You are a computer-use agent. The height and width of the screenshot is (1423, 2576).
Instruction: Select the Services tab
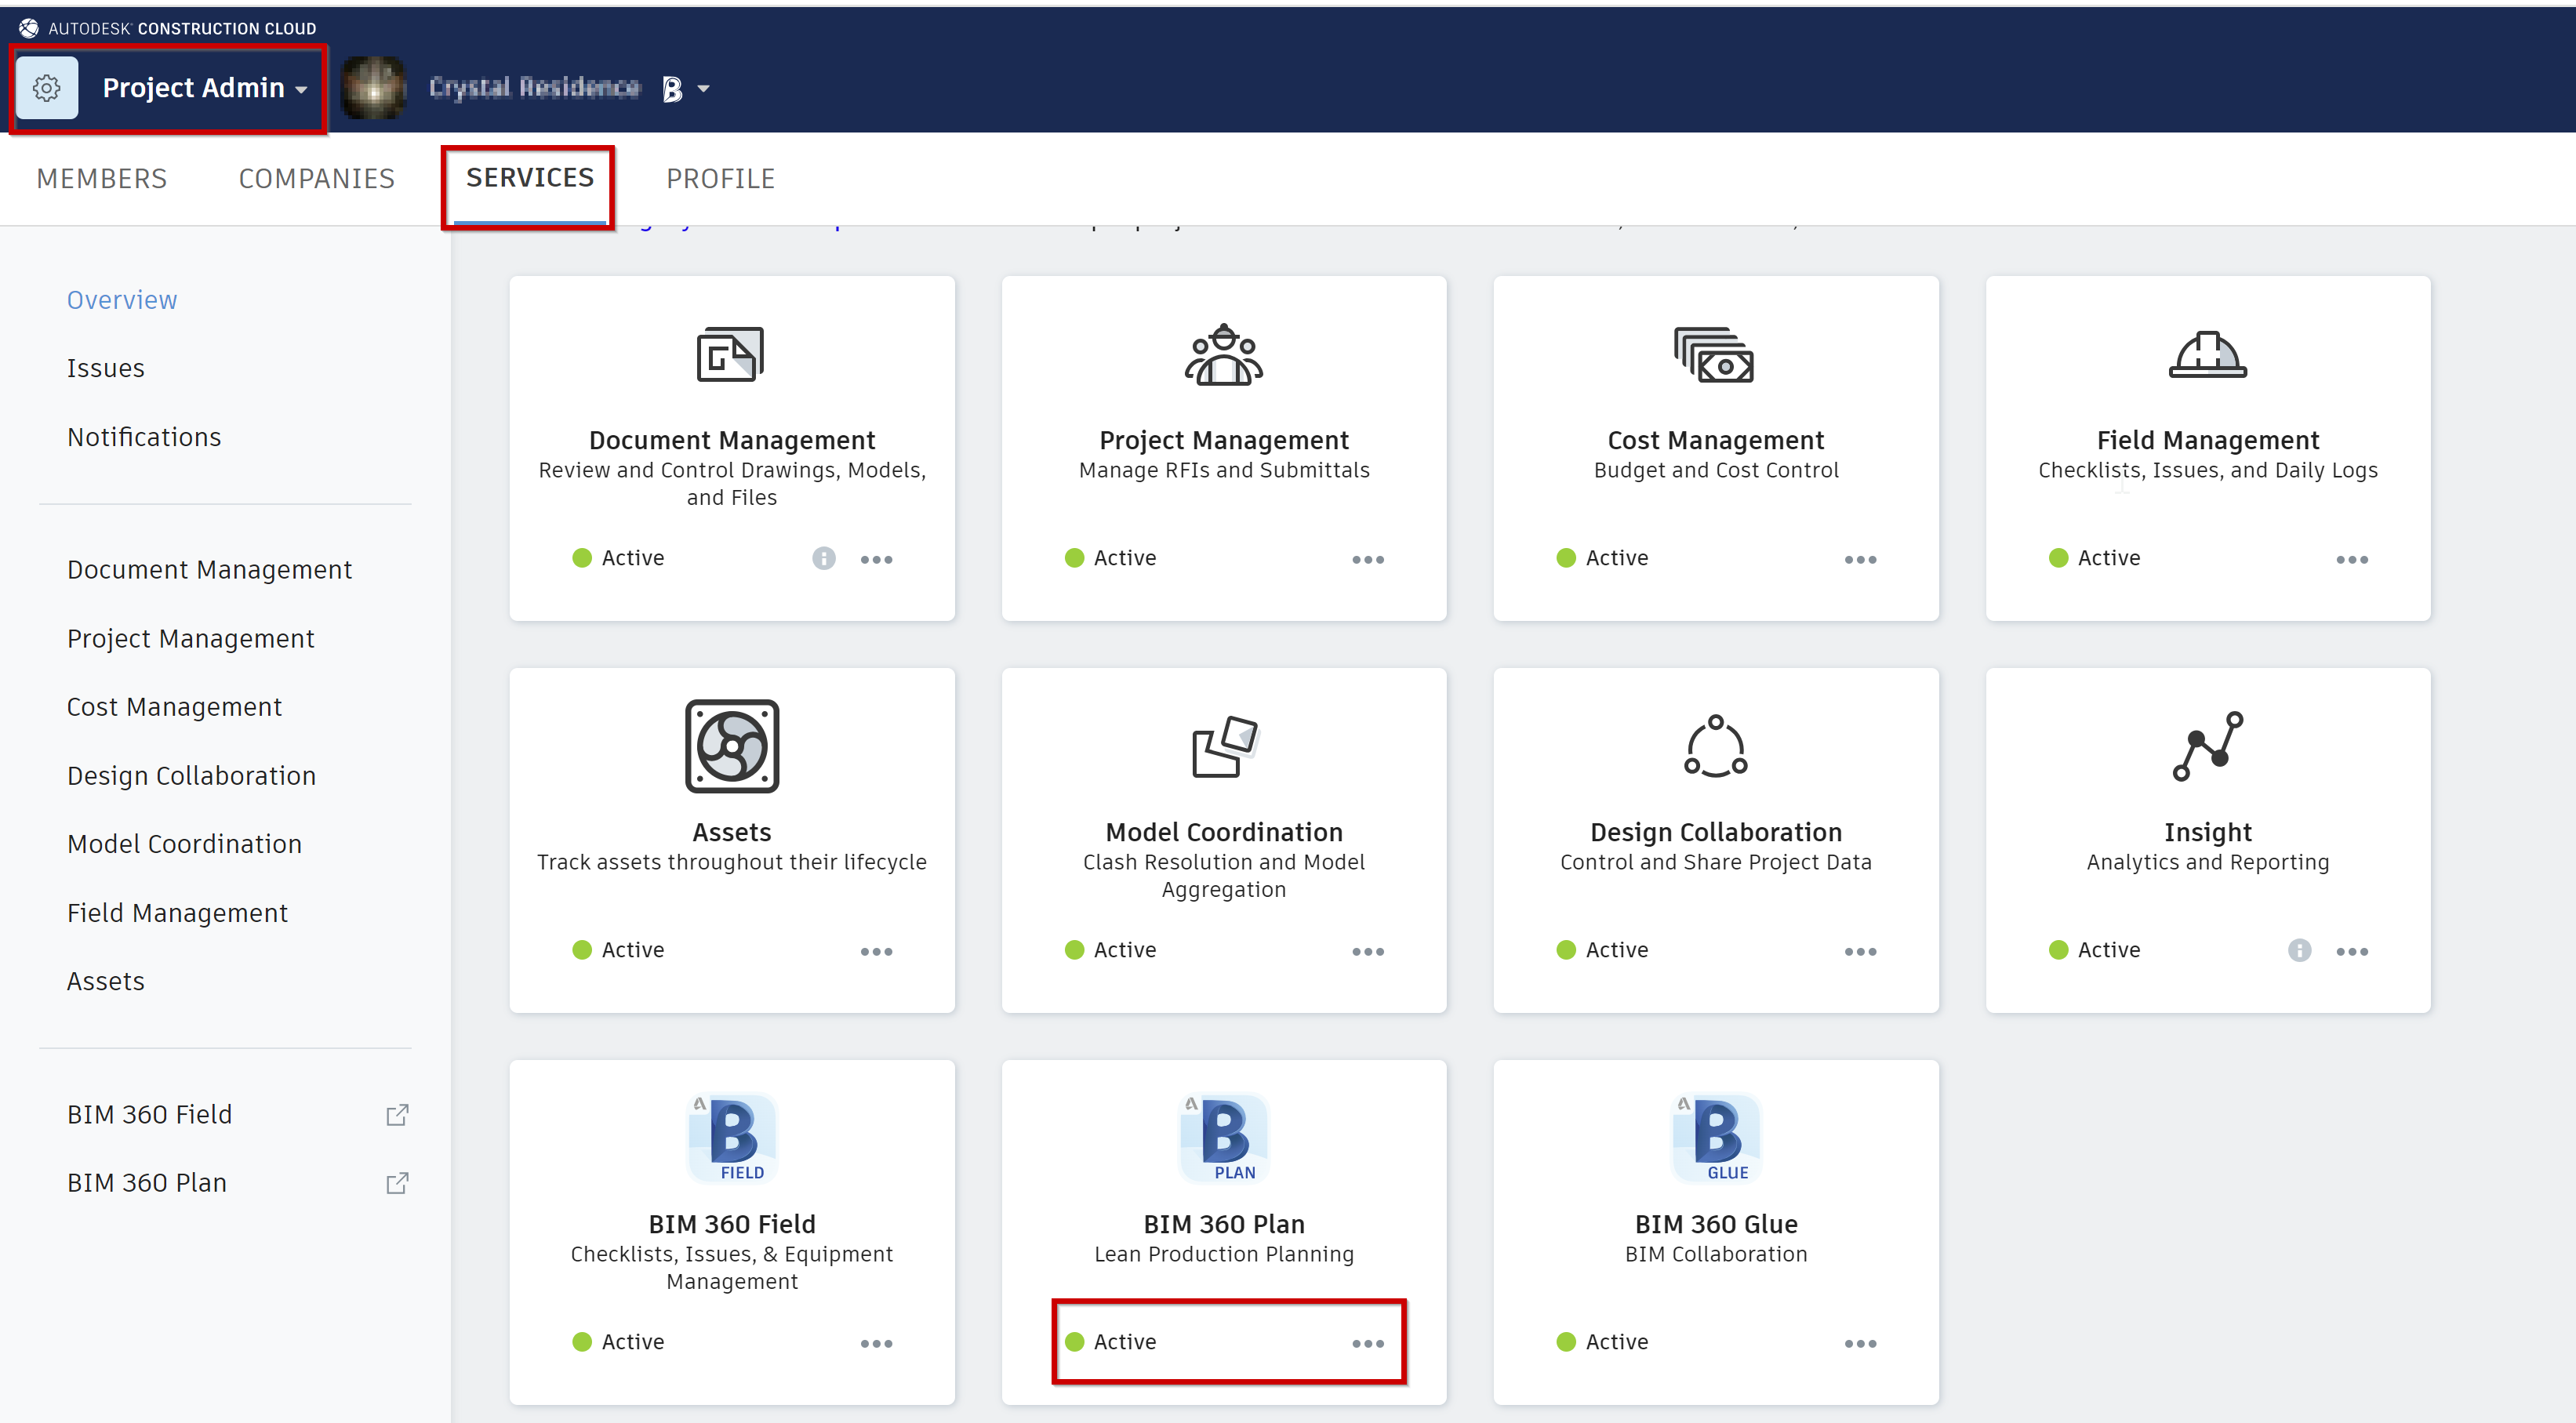[x=530, y=177]
